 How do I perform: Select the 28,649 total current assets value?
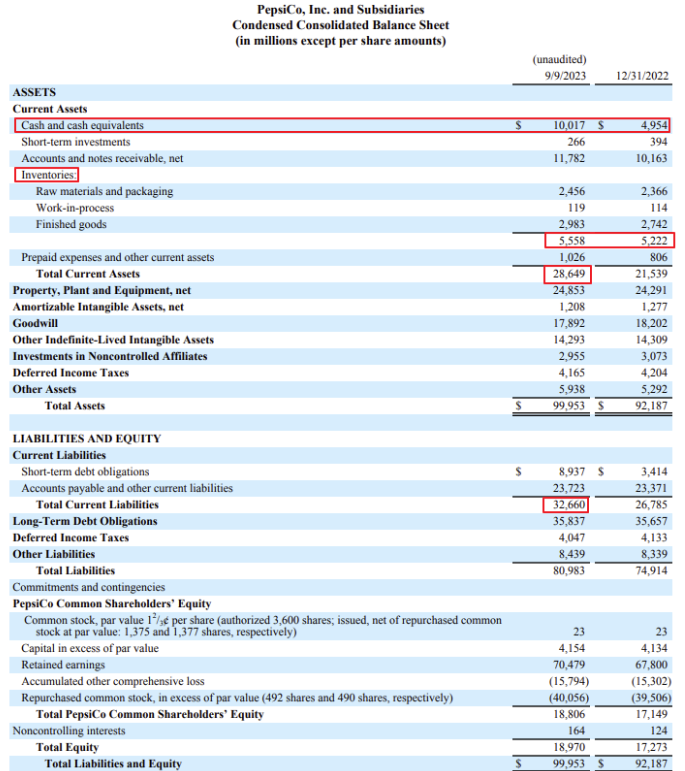(x=569, y=274)
